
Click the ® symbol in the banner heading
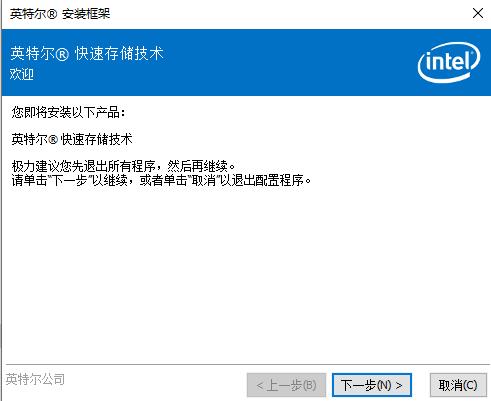[62, 54]
